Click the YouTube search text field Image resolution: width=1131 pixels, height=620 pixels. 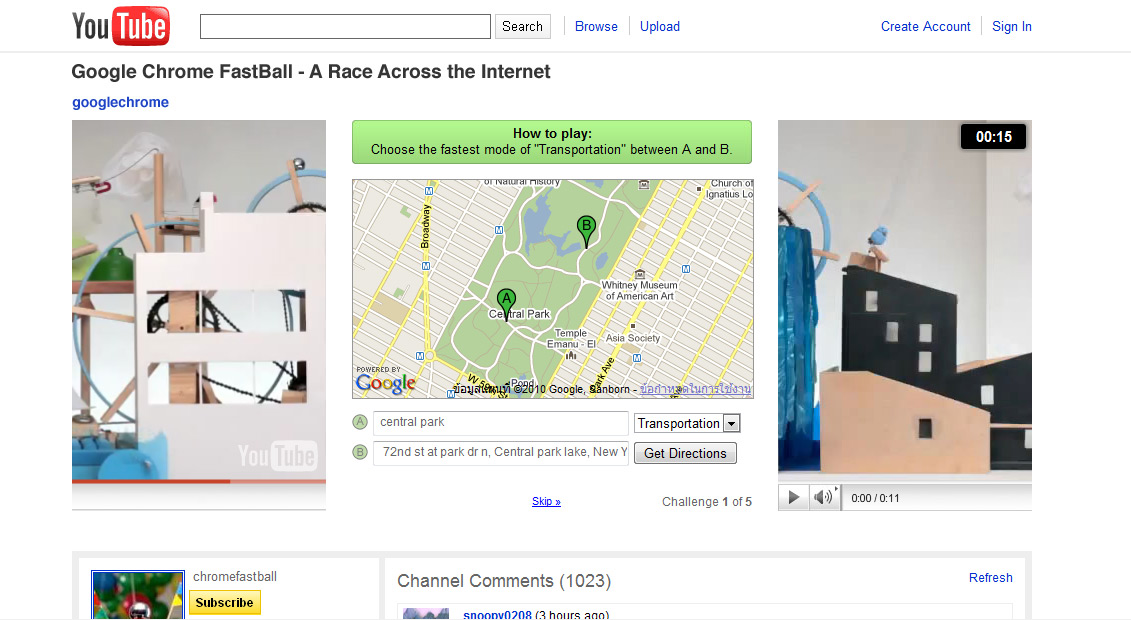coord(346,27)
